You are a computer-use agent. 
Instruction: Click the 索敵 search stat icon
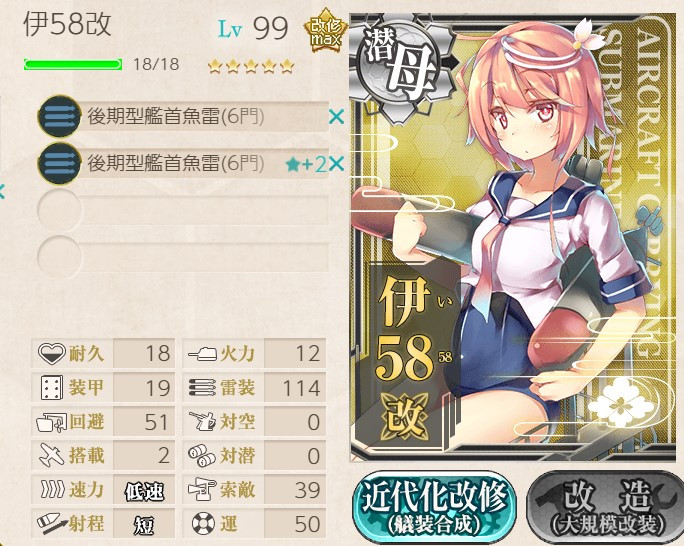(x=202, y=489)
